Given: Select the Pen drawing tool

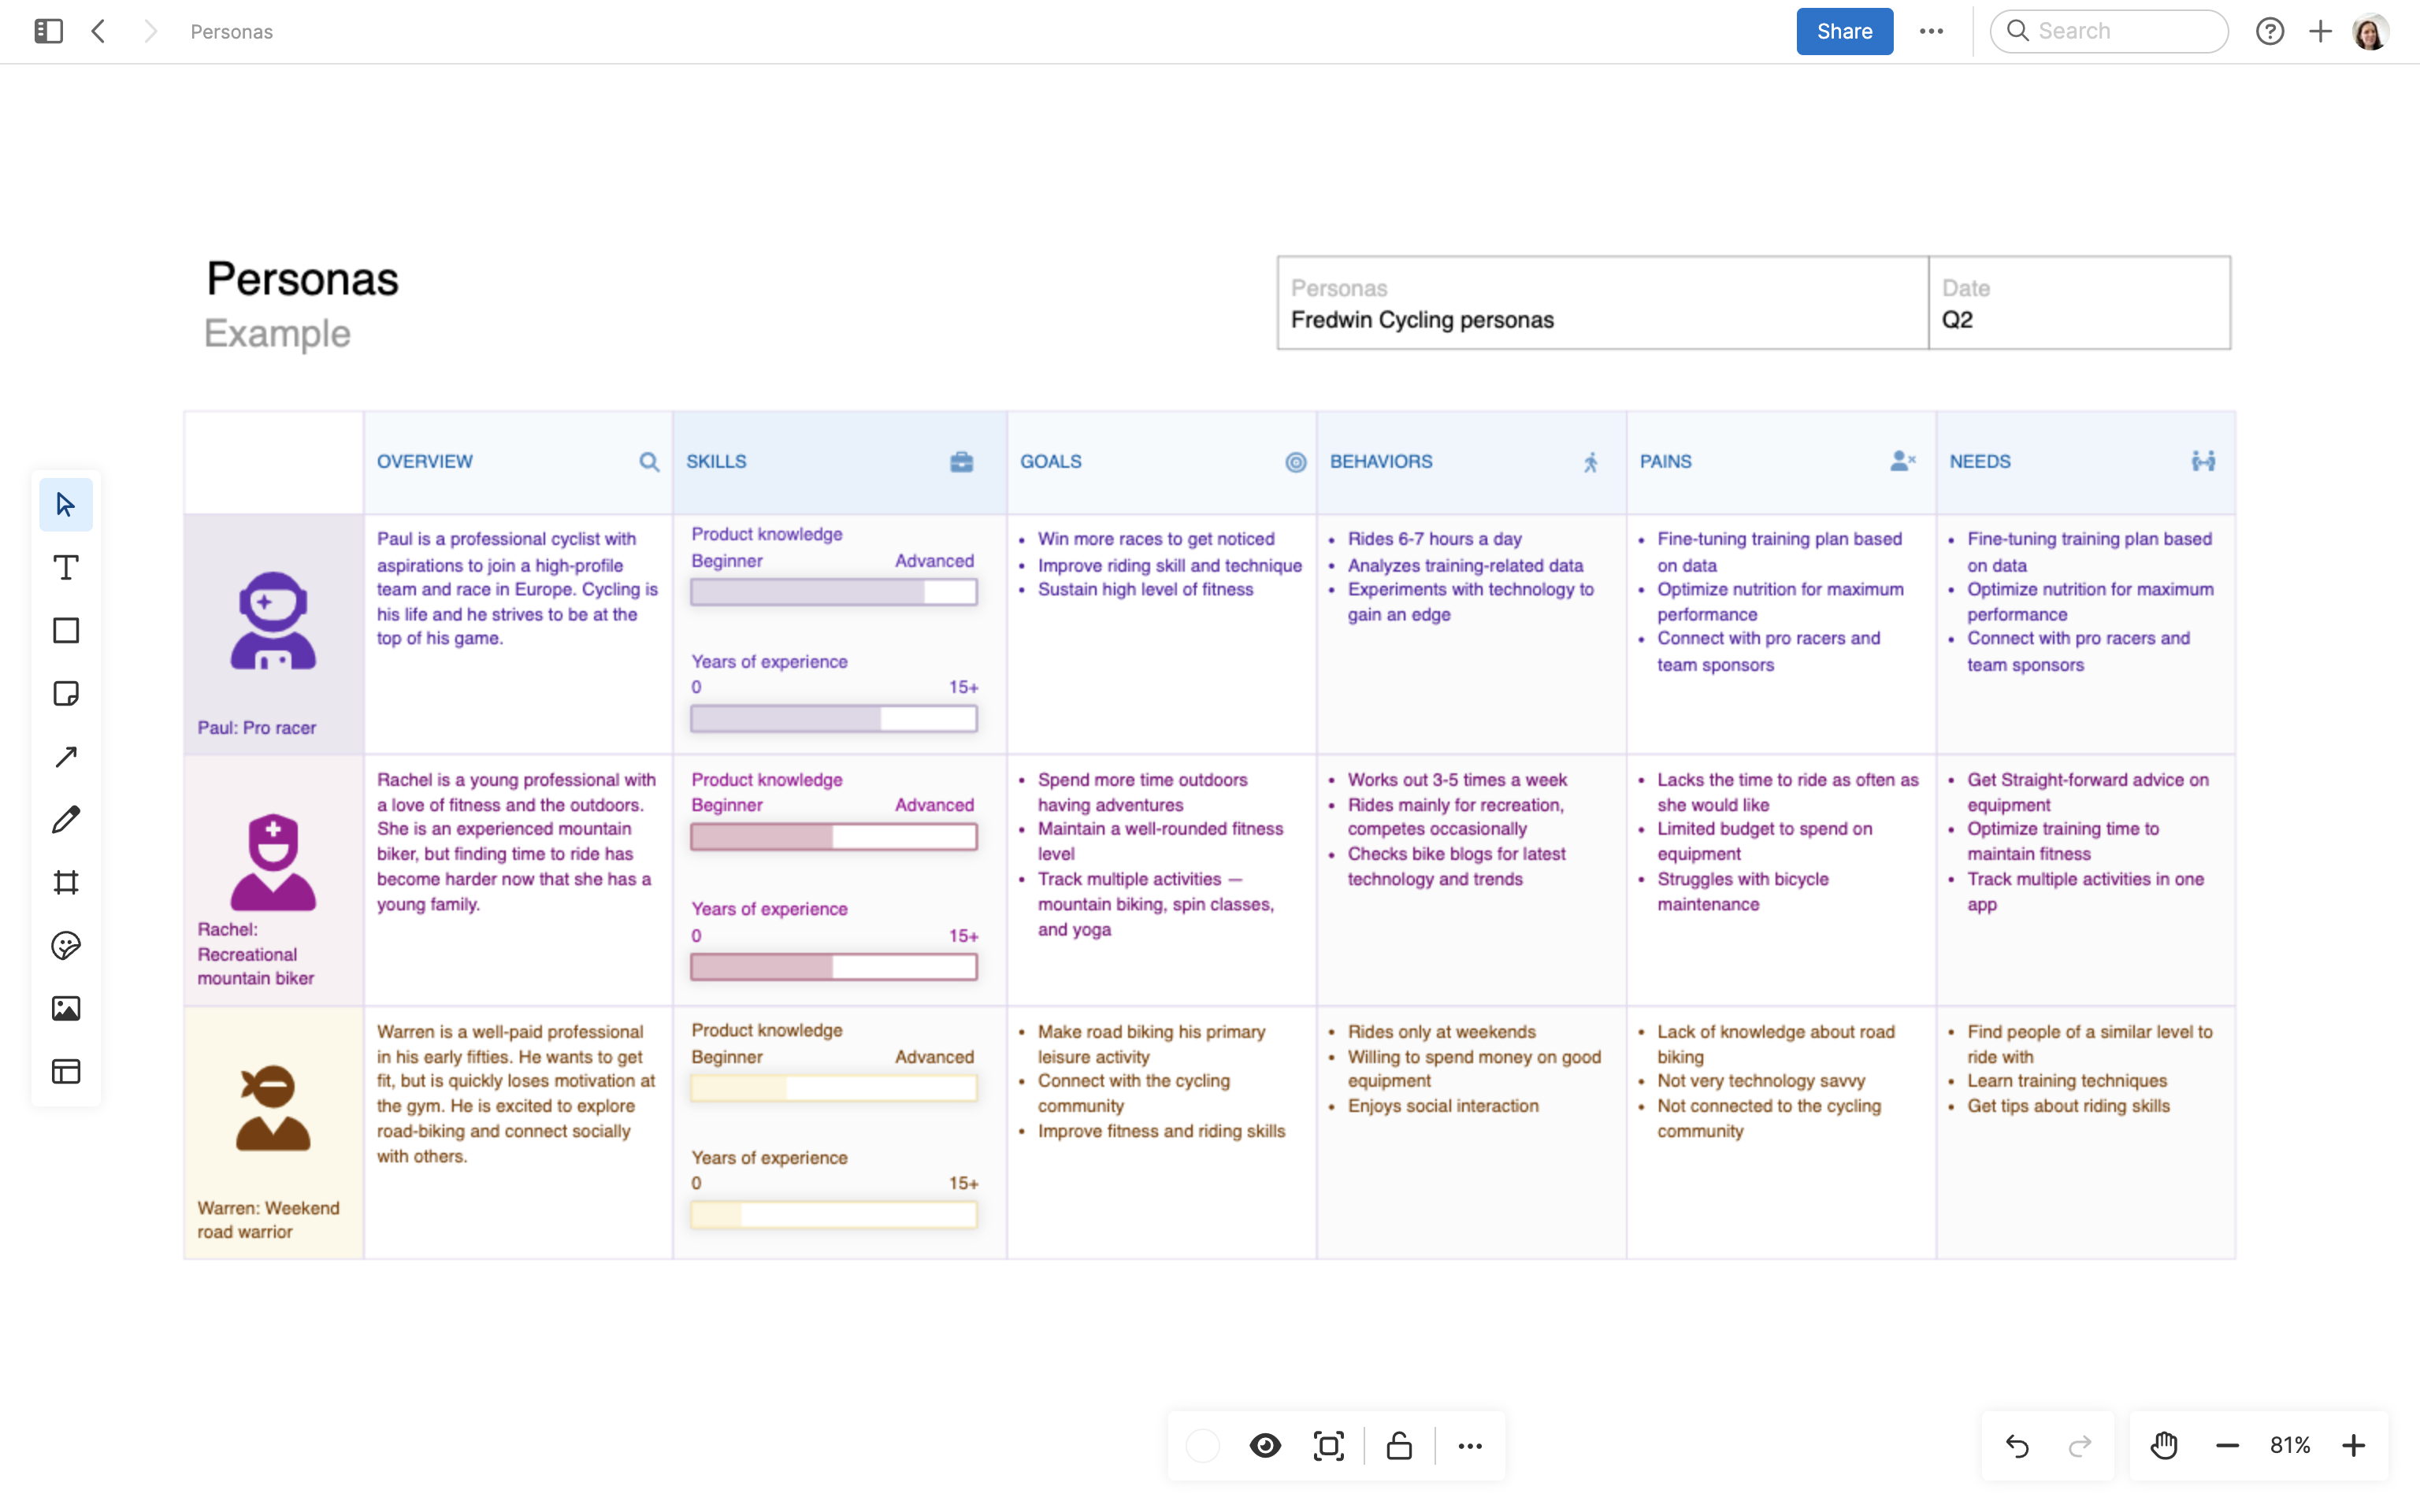Looking at the screenshot, I should (66, 820).
